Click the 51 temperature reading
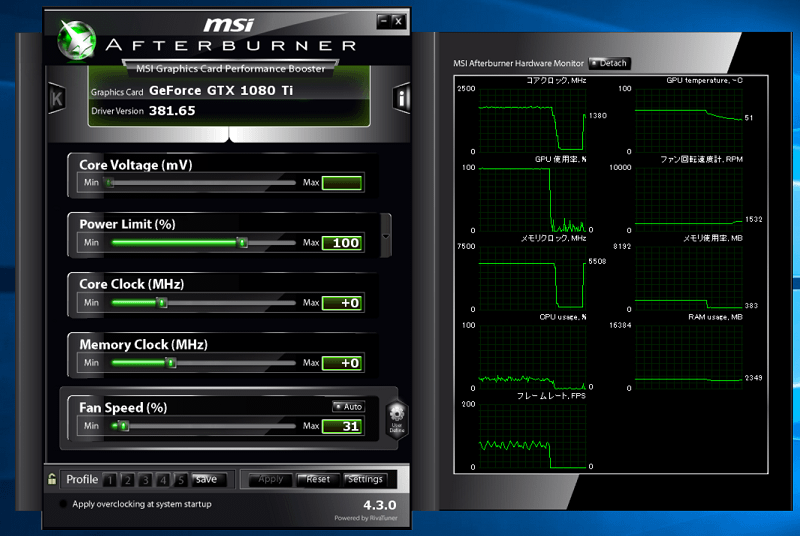 point(748,118)
